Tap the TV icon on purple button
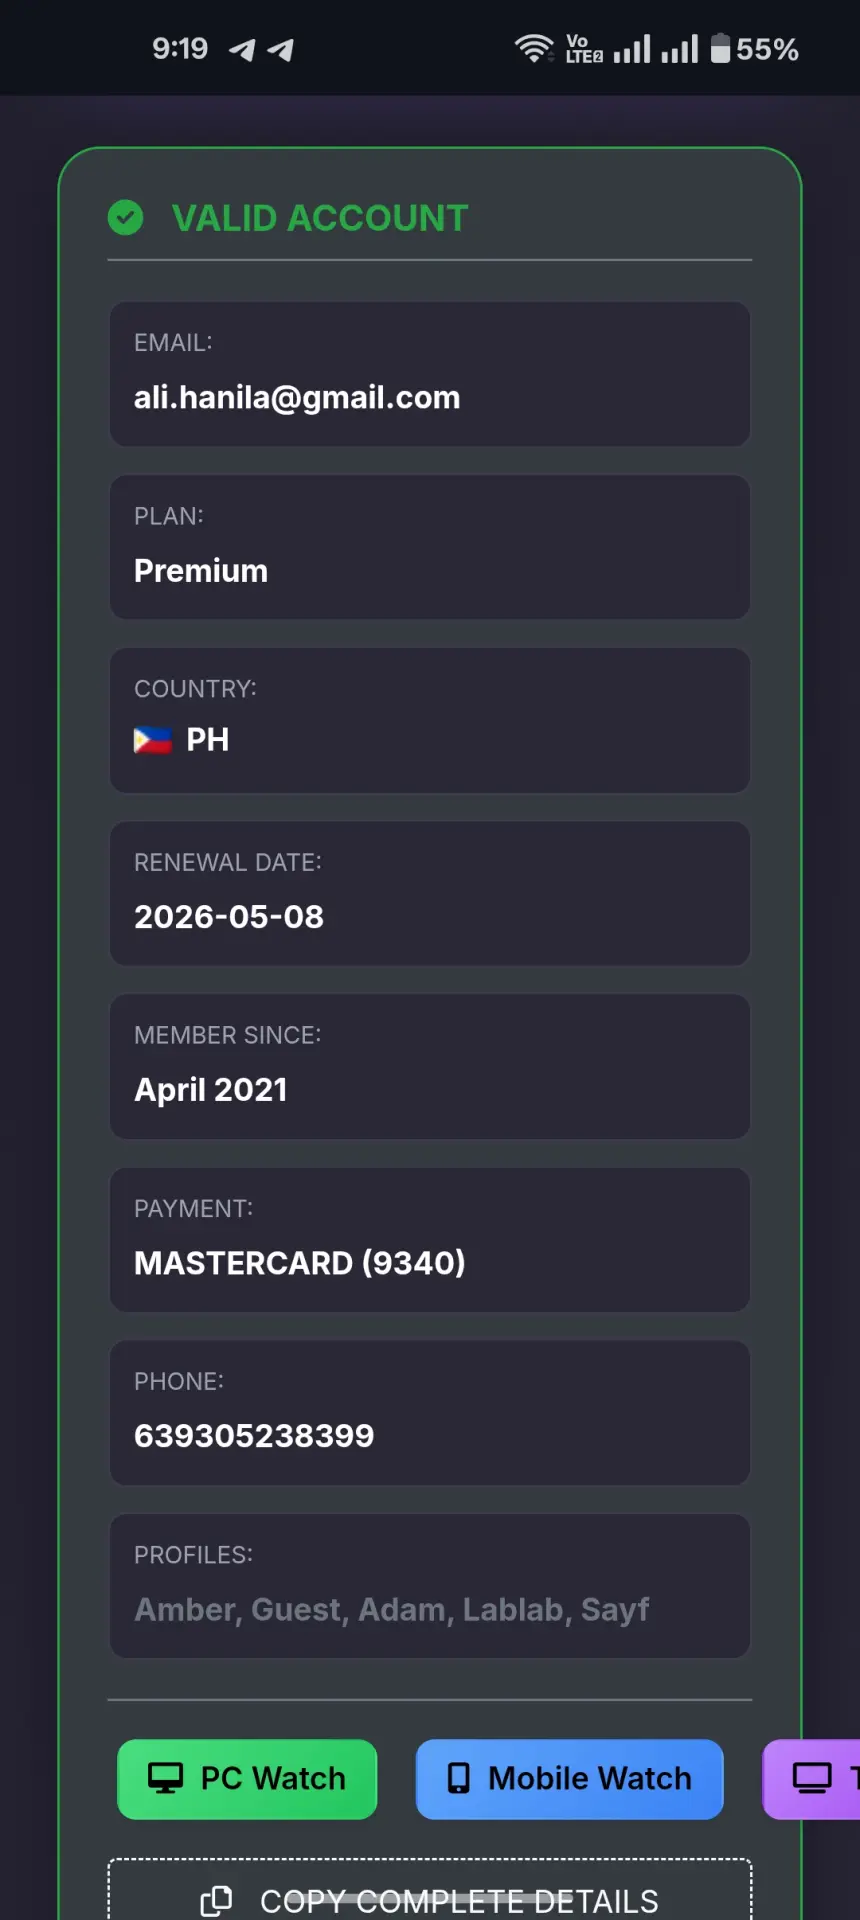Screen dimensions: 860x1920 812,1778
